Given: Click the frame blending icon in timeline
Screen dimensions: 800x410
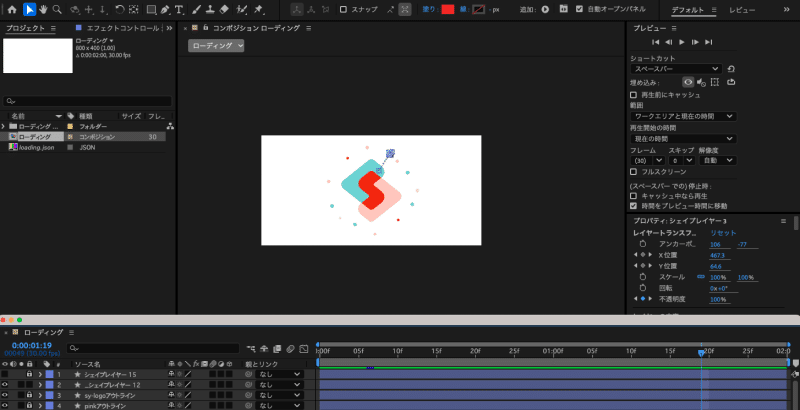Looking at the screenshot, I should [277, 349].
